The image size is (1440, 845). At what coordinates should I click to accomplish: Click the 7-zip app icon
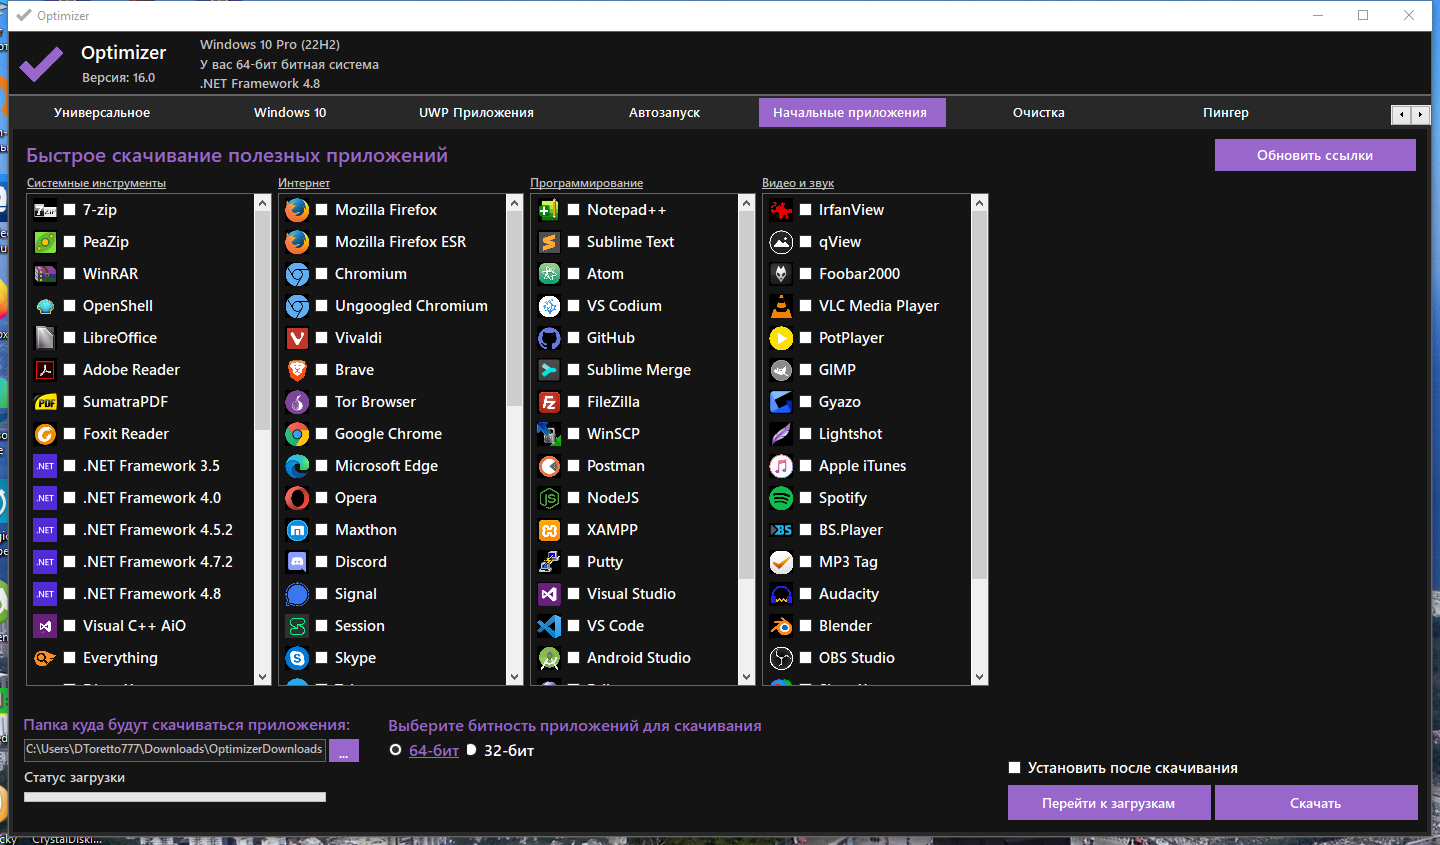point(45,210)
